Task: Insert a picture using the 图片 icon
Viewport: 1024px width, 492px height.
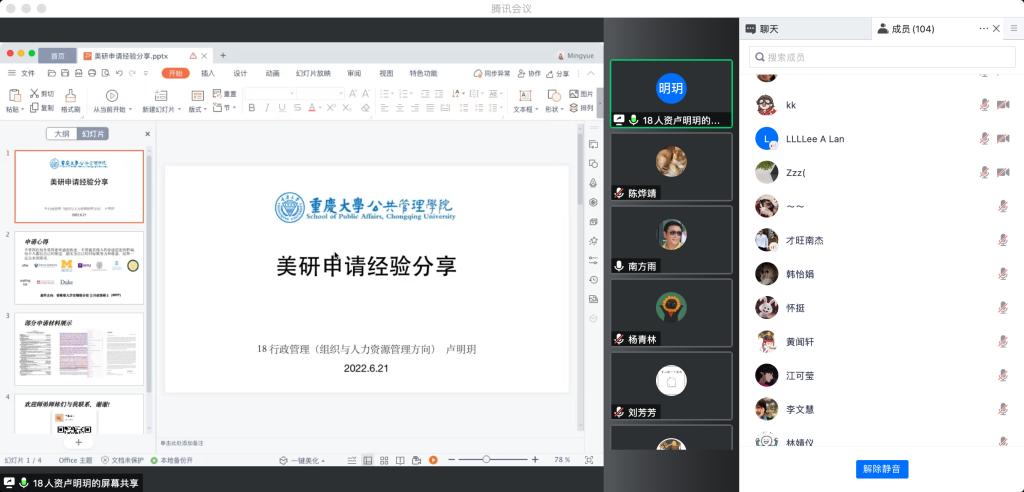Action: (580, 93)
